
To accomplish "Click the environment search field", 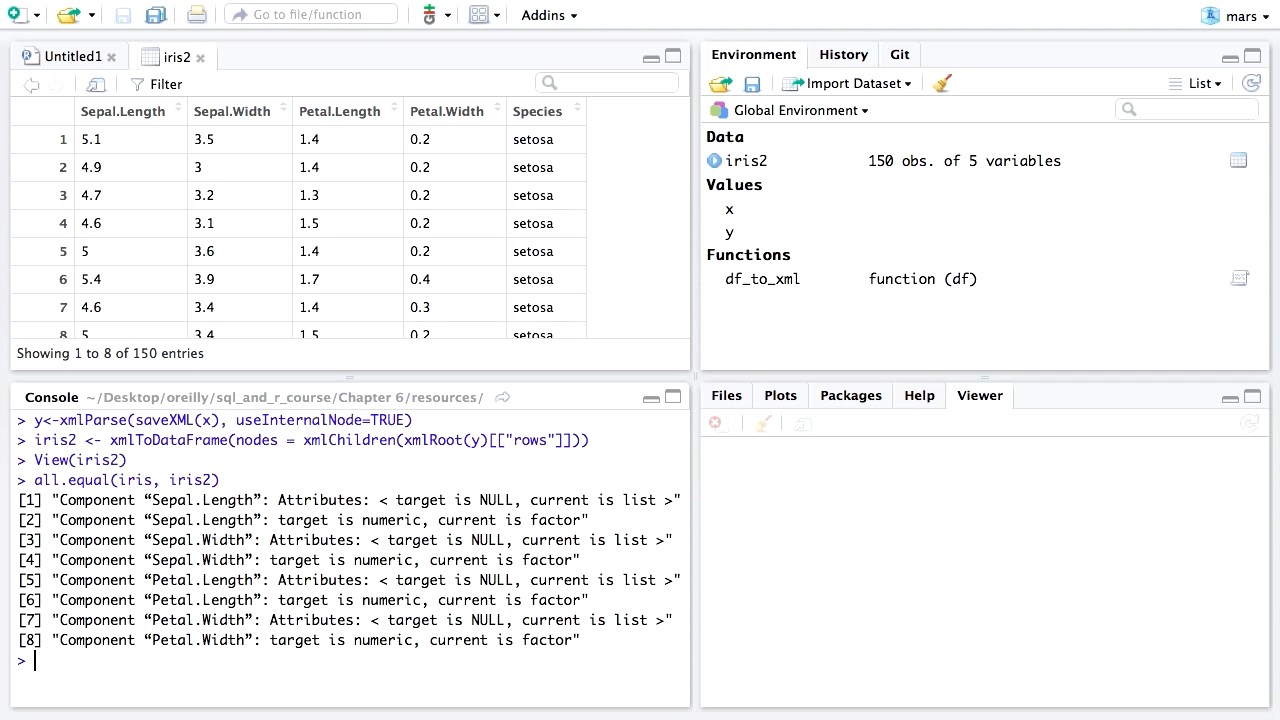I will pos(1186,109).
